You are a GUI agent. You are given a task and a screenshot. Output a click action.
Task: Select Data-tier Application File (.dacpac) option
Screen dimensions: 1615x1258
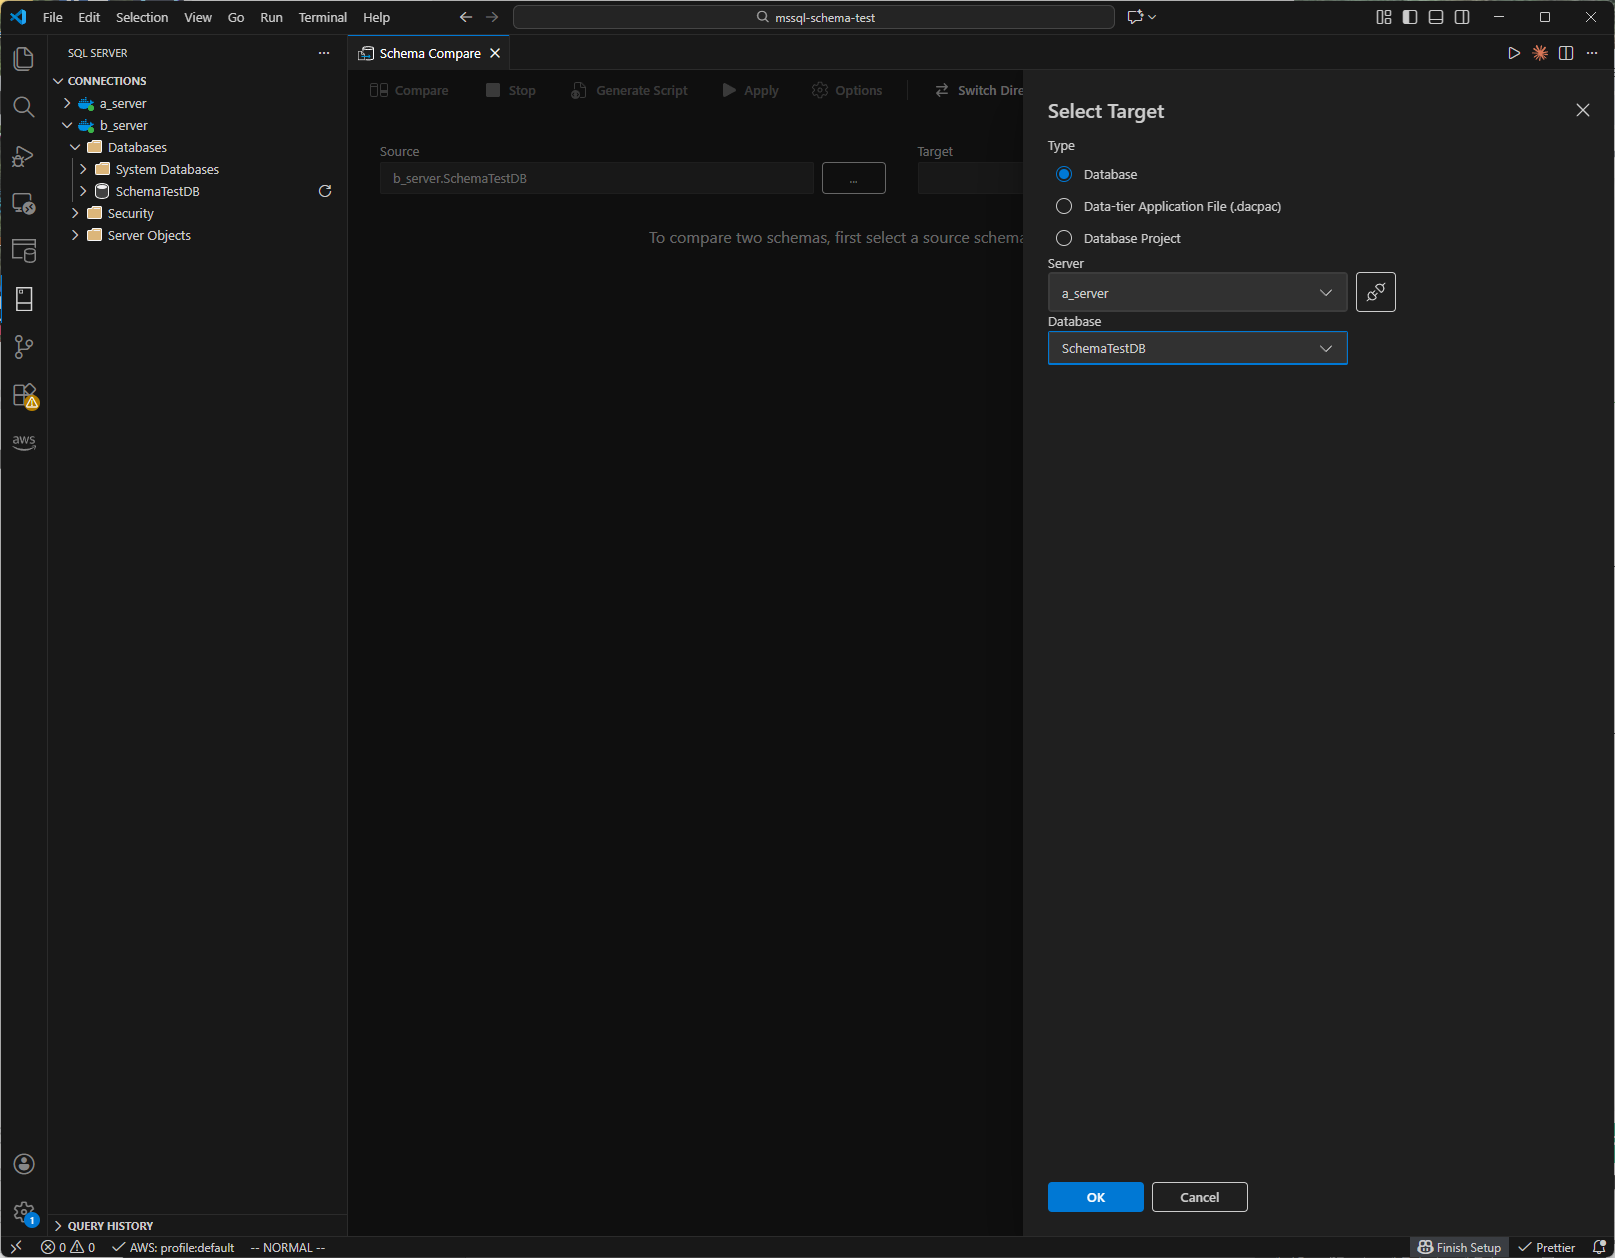tap(1064, 206)
